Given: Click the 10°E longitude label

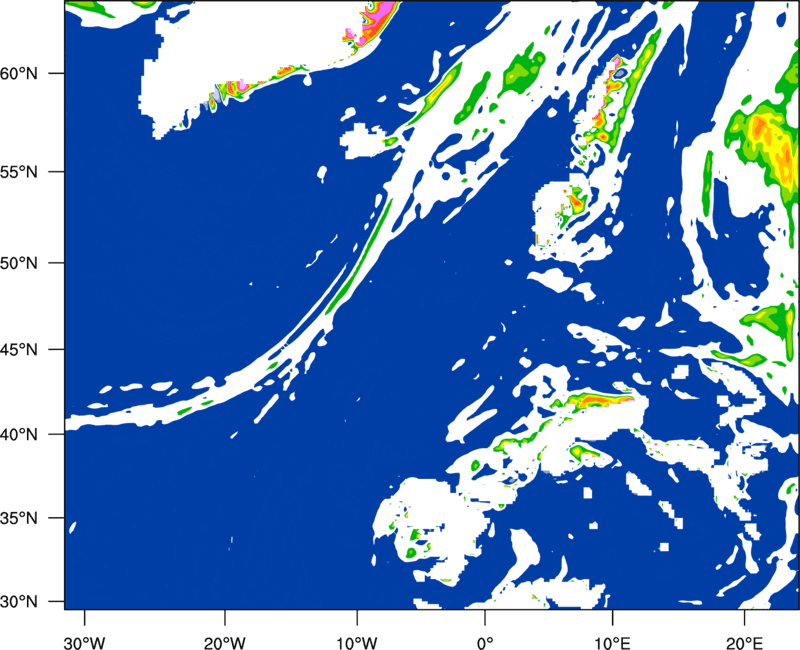Looking at the screenshot, I should tap(613, 642).
